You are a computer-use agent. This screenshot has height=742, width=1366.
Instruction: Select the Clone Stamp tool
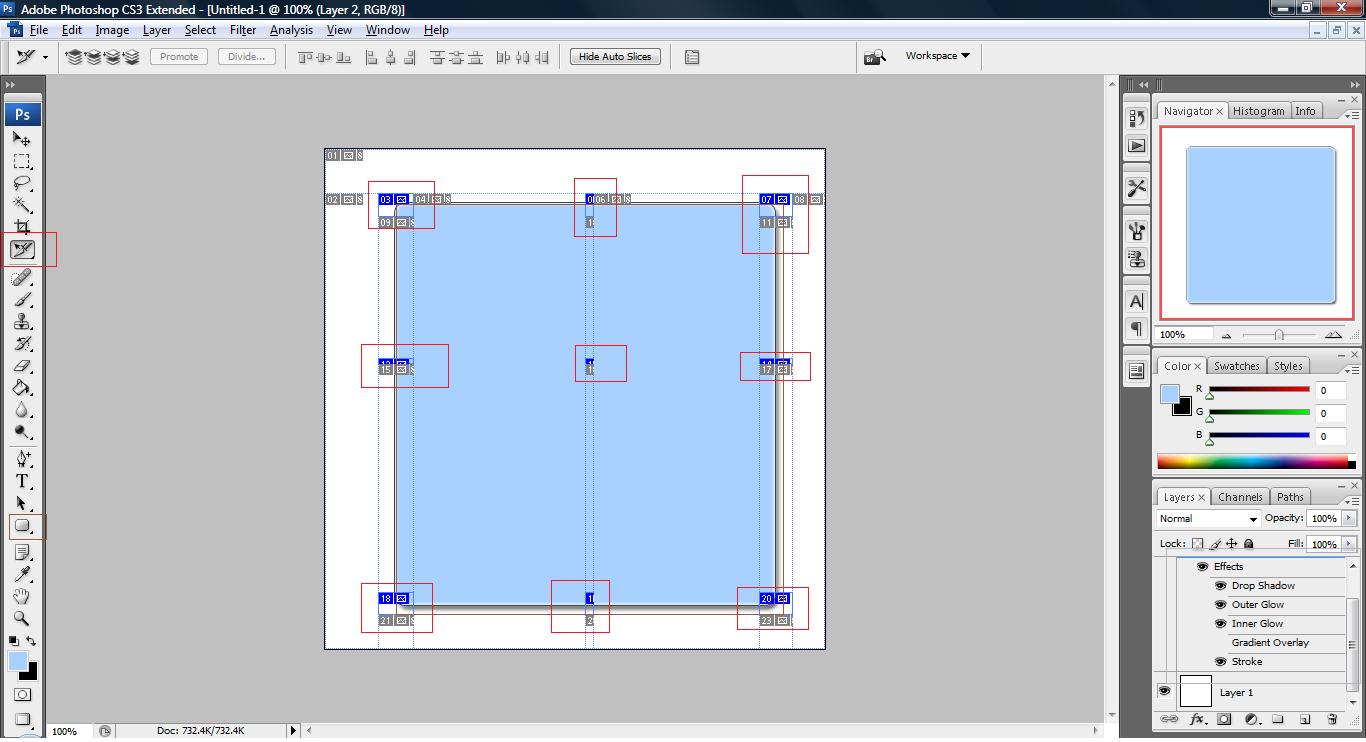pyautogui.click(x=22, y=321)
